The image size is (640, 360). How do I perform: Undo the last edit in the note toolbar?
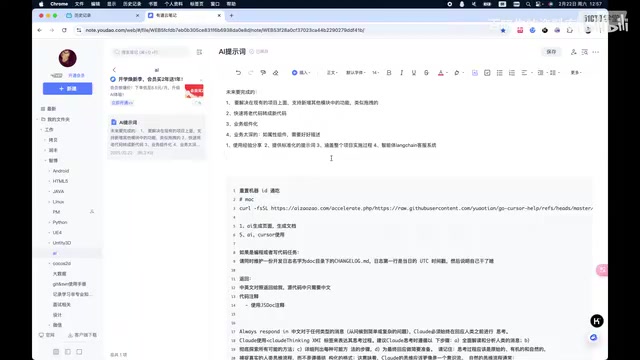[x=238, y=73]
